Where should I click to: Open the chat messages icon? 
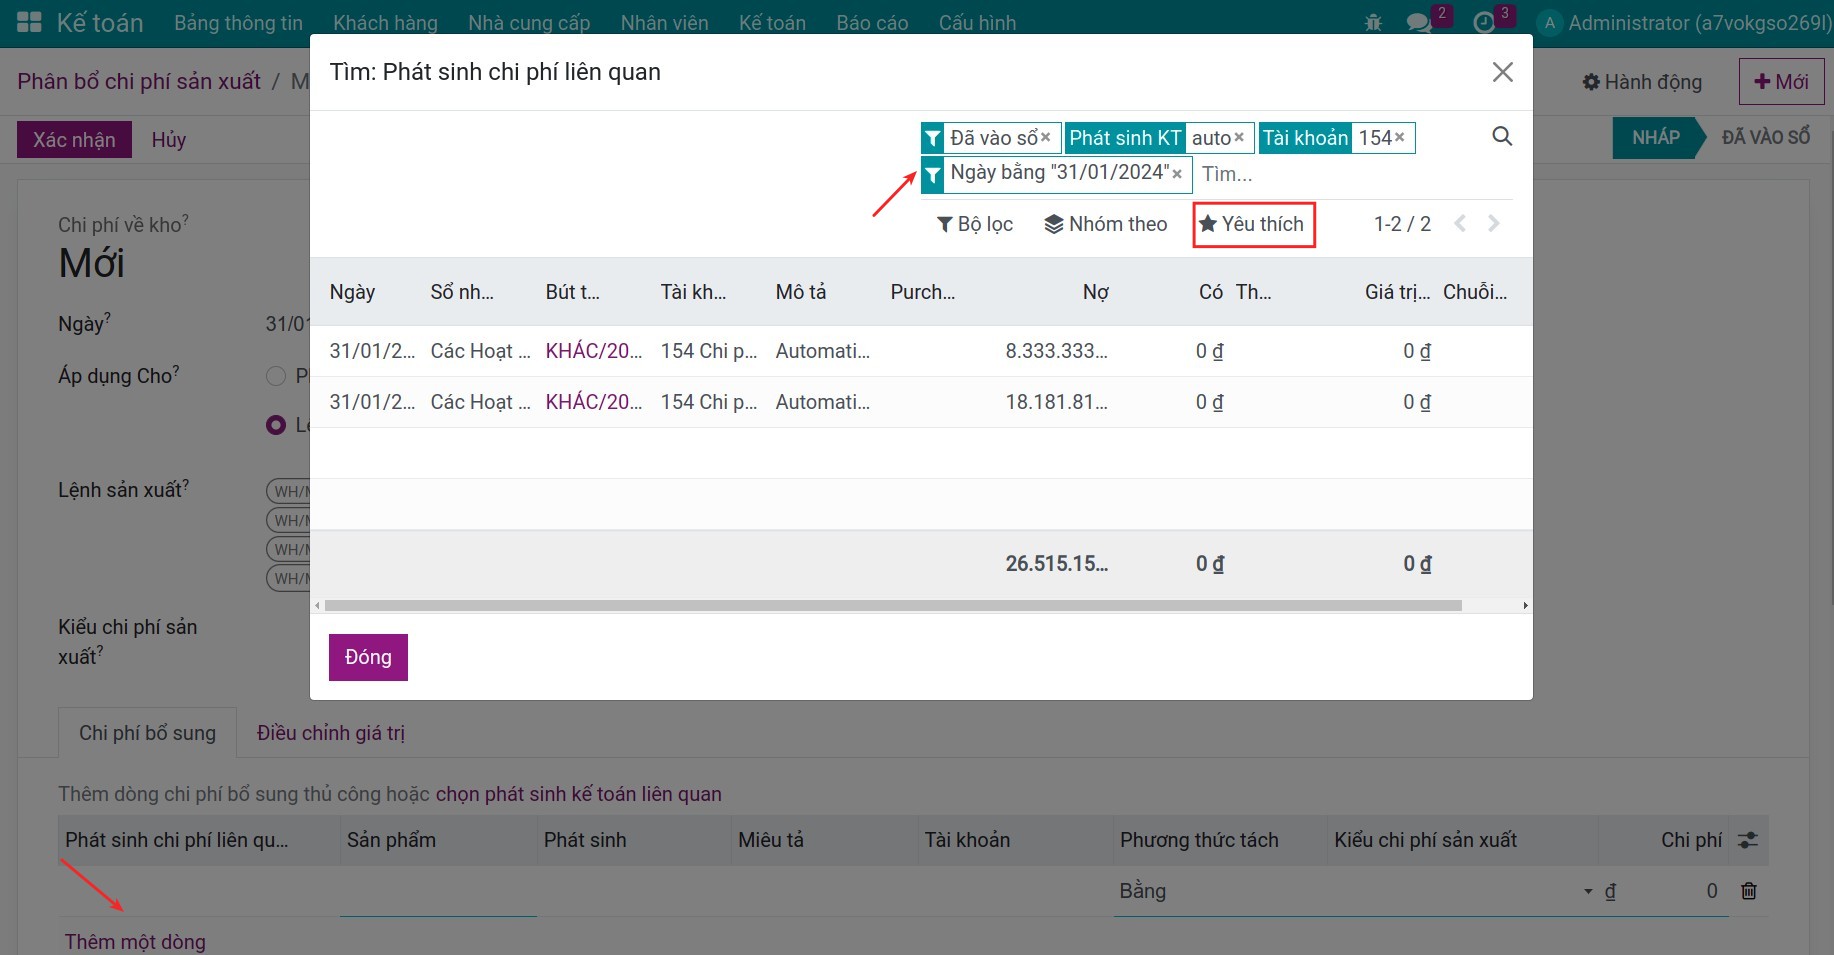coord(1418,22)
